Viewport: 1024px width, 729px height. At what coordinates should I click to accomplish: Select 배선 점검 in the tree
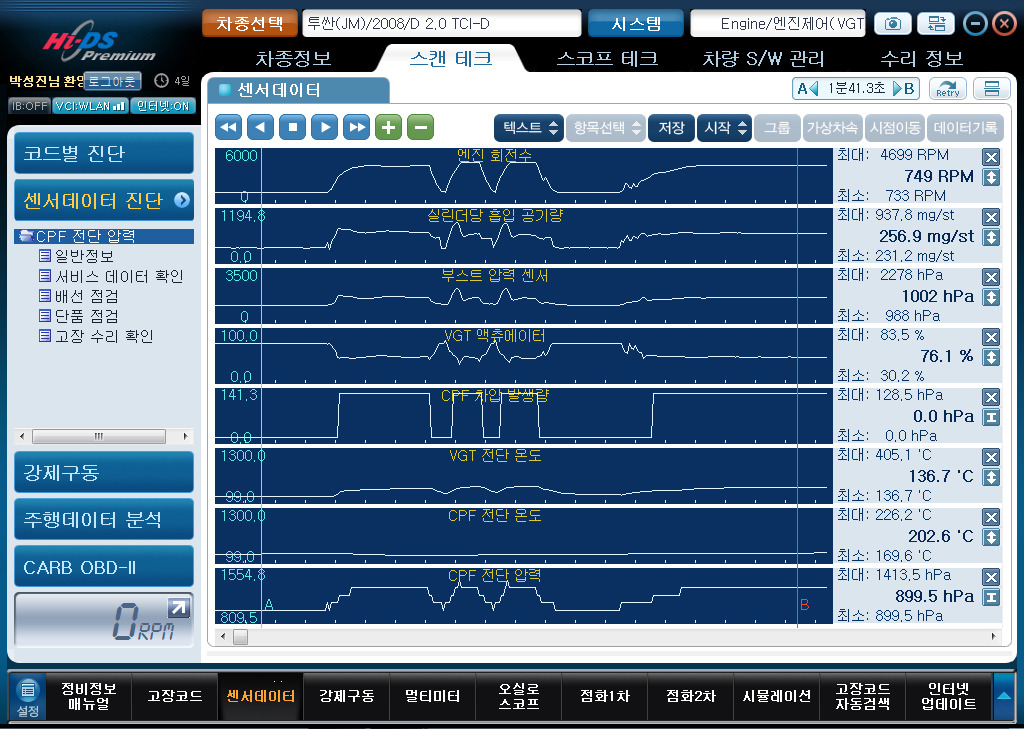[86, 297]
